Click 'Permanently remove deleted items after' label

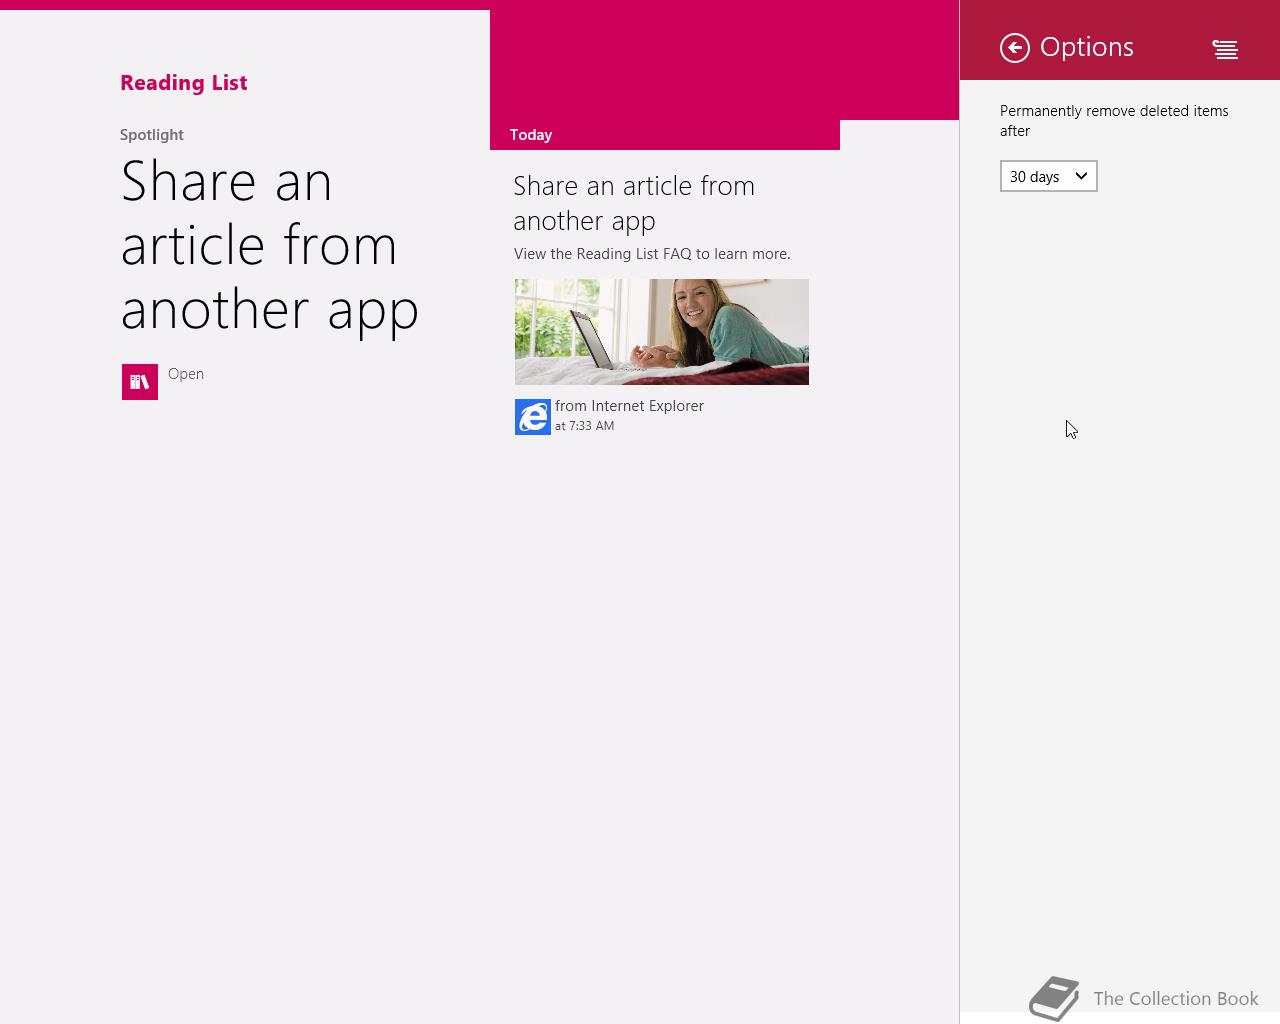click(x=1114, y=121)
